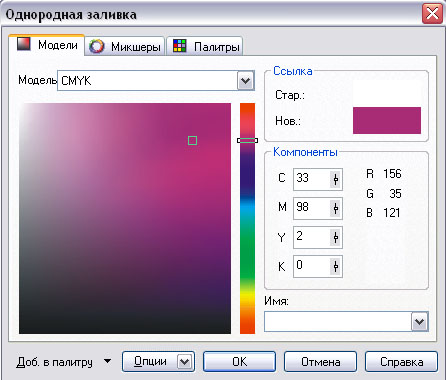Image resolution: width=446 pixels, height=380 pixels.
Task: Click the Компоненты group label
Action: [x=305, y=152]
